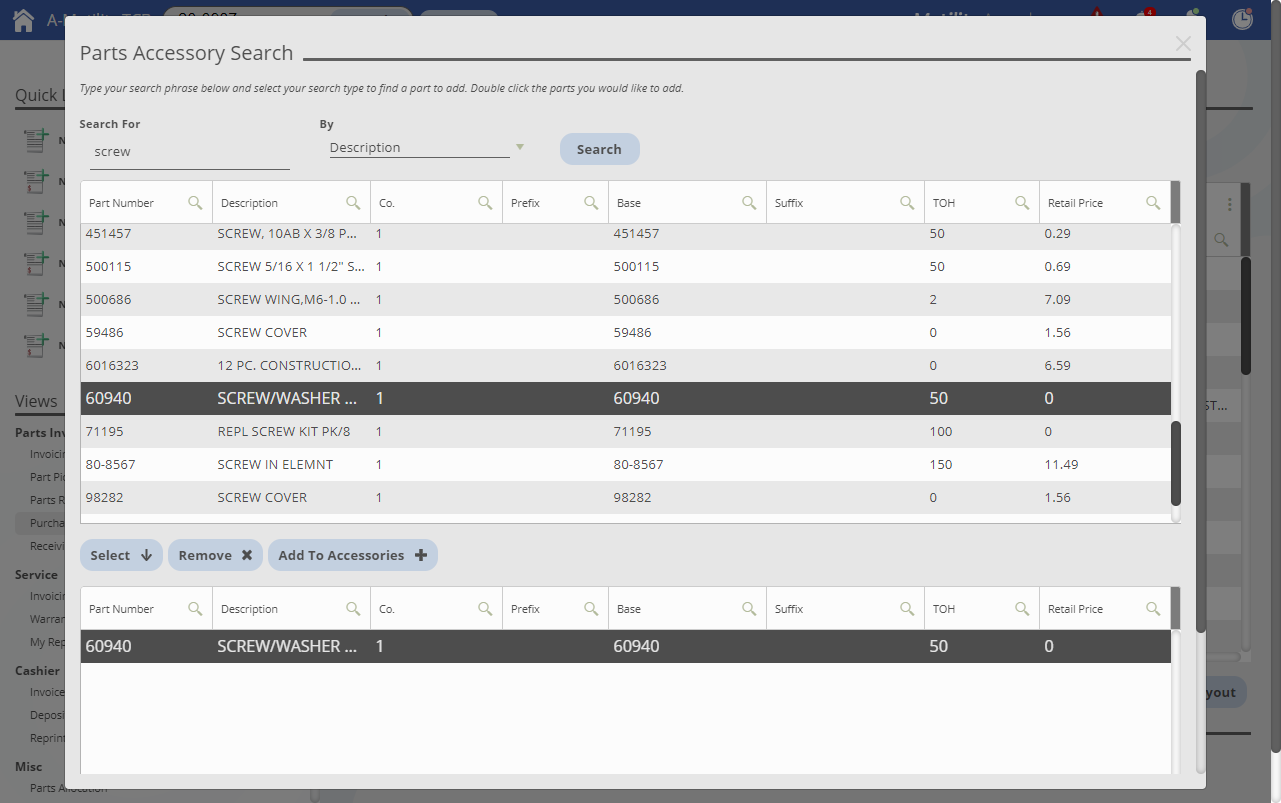Filter Co. column in the upper grid
The image size is (1281, 803).
(x=485, y=203)
